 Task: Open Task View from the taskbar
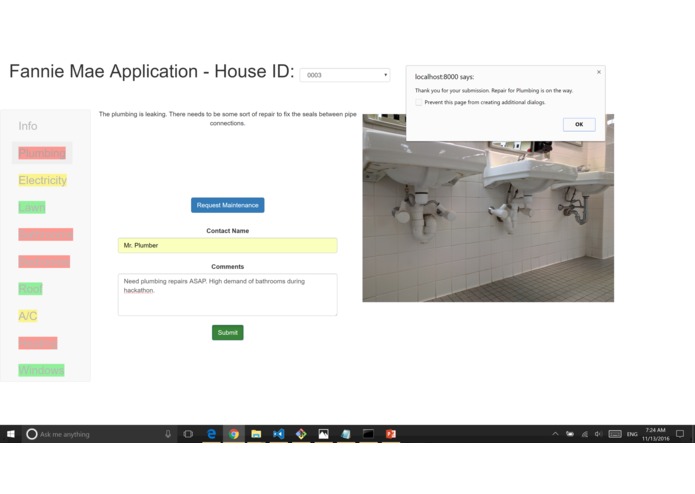188,434
